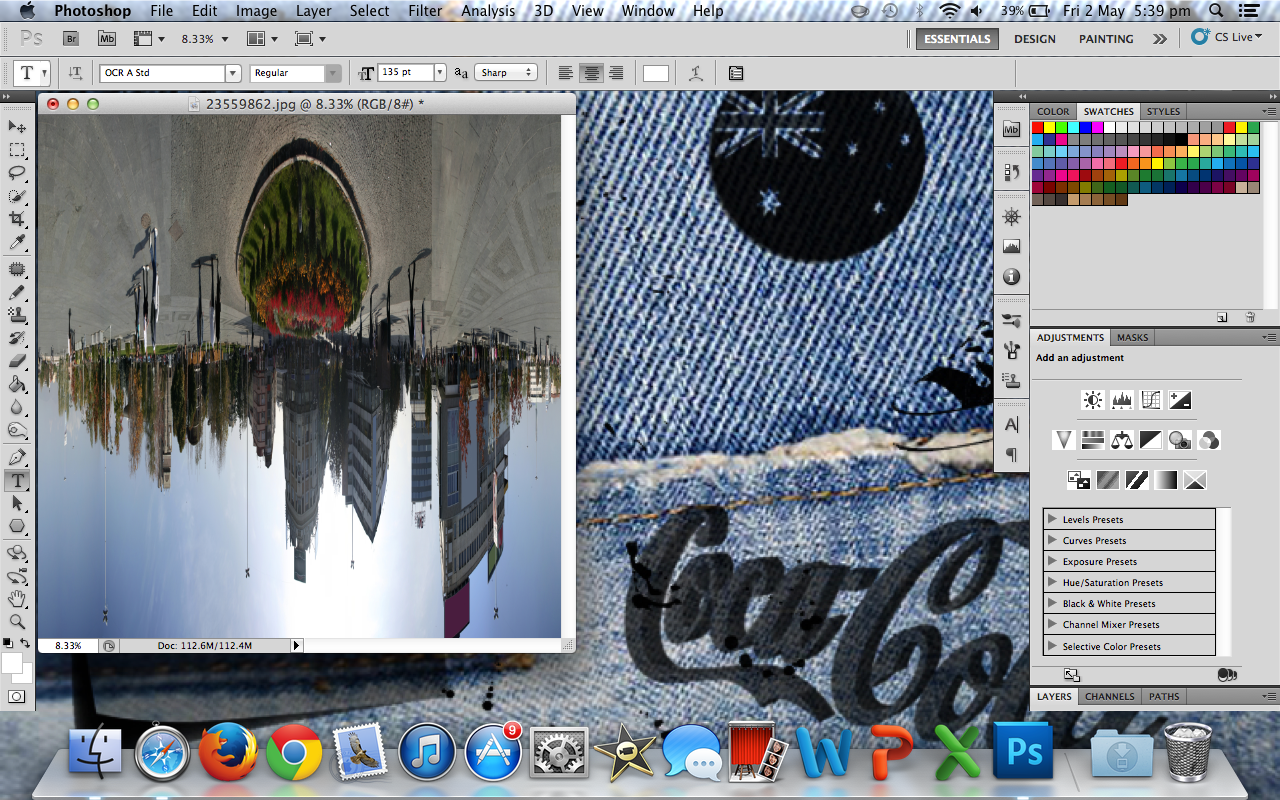Add a Photo Filter adjustment

(1180, 440)
